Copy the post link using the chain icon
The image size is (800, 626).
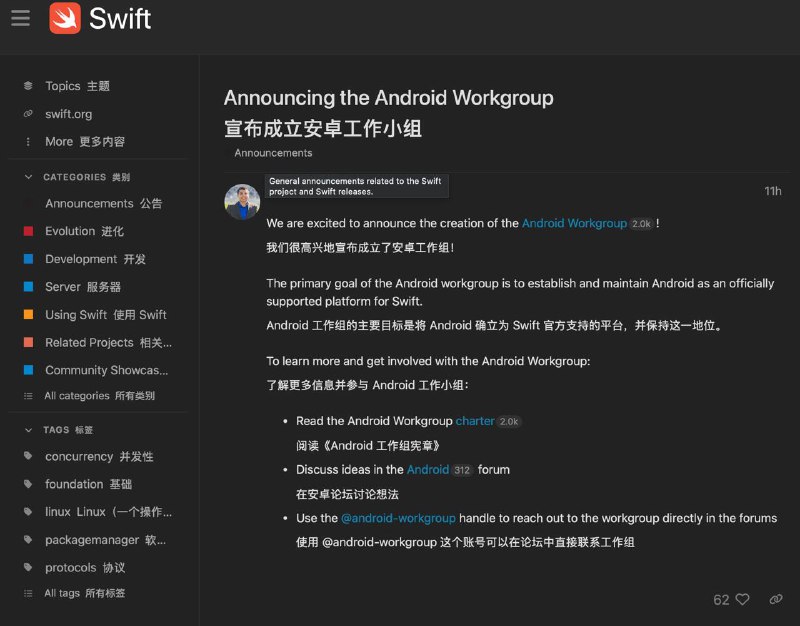coord(776,599)
